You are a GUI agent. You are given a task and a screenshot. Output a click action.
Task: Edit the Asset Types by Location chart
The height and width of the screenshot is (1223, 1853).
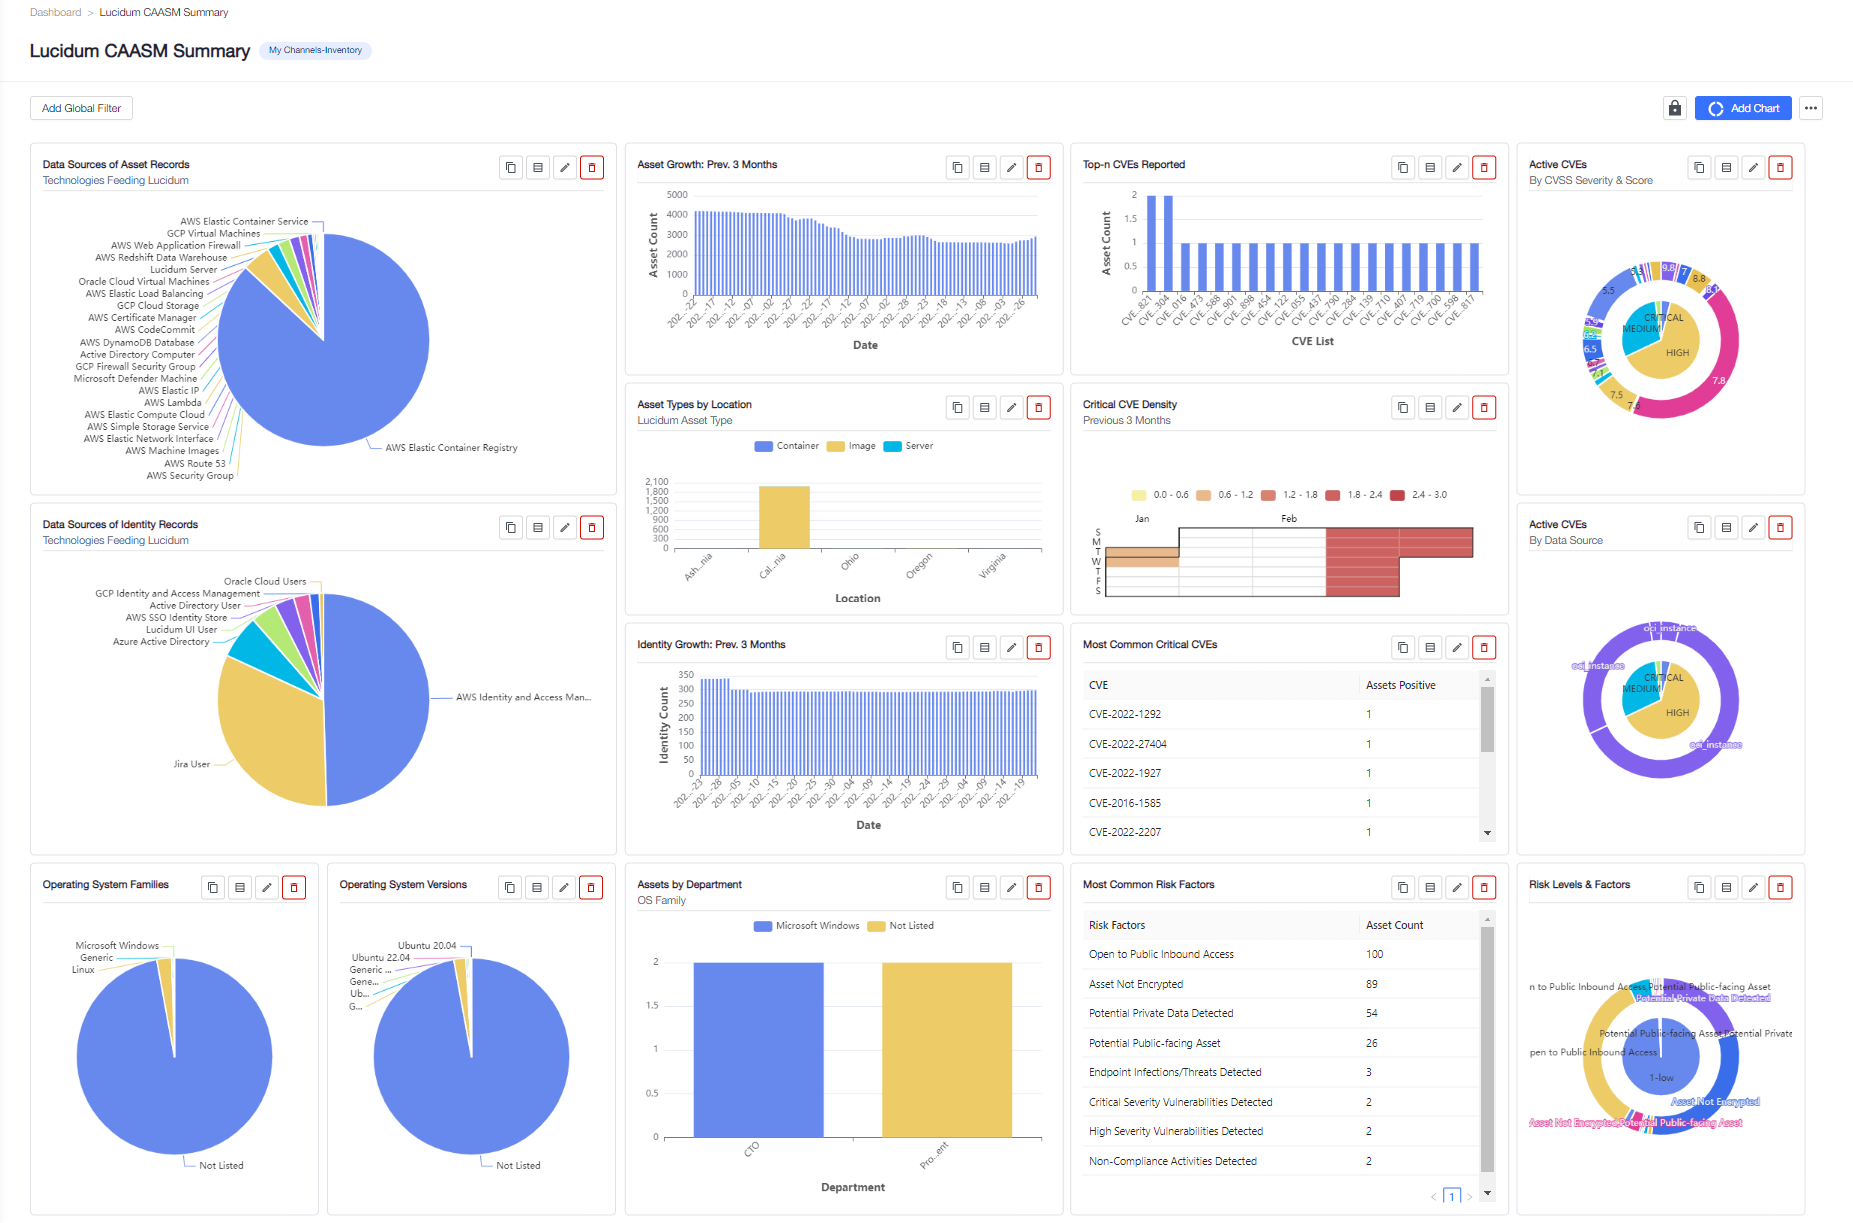tap(1012, 408)
